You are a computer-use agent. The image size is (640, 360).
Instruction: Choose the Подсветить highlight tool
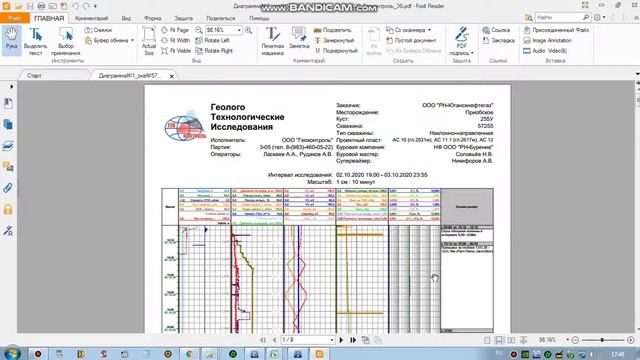(x=333, y=30)
